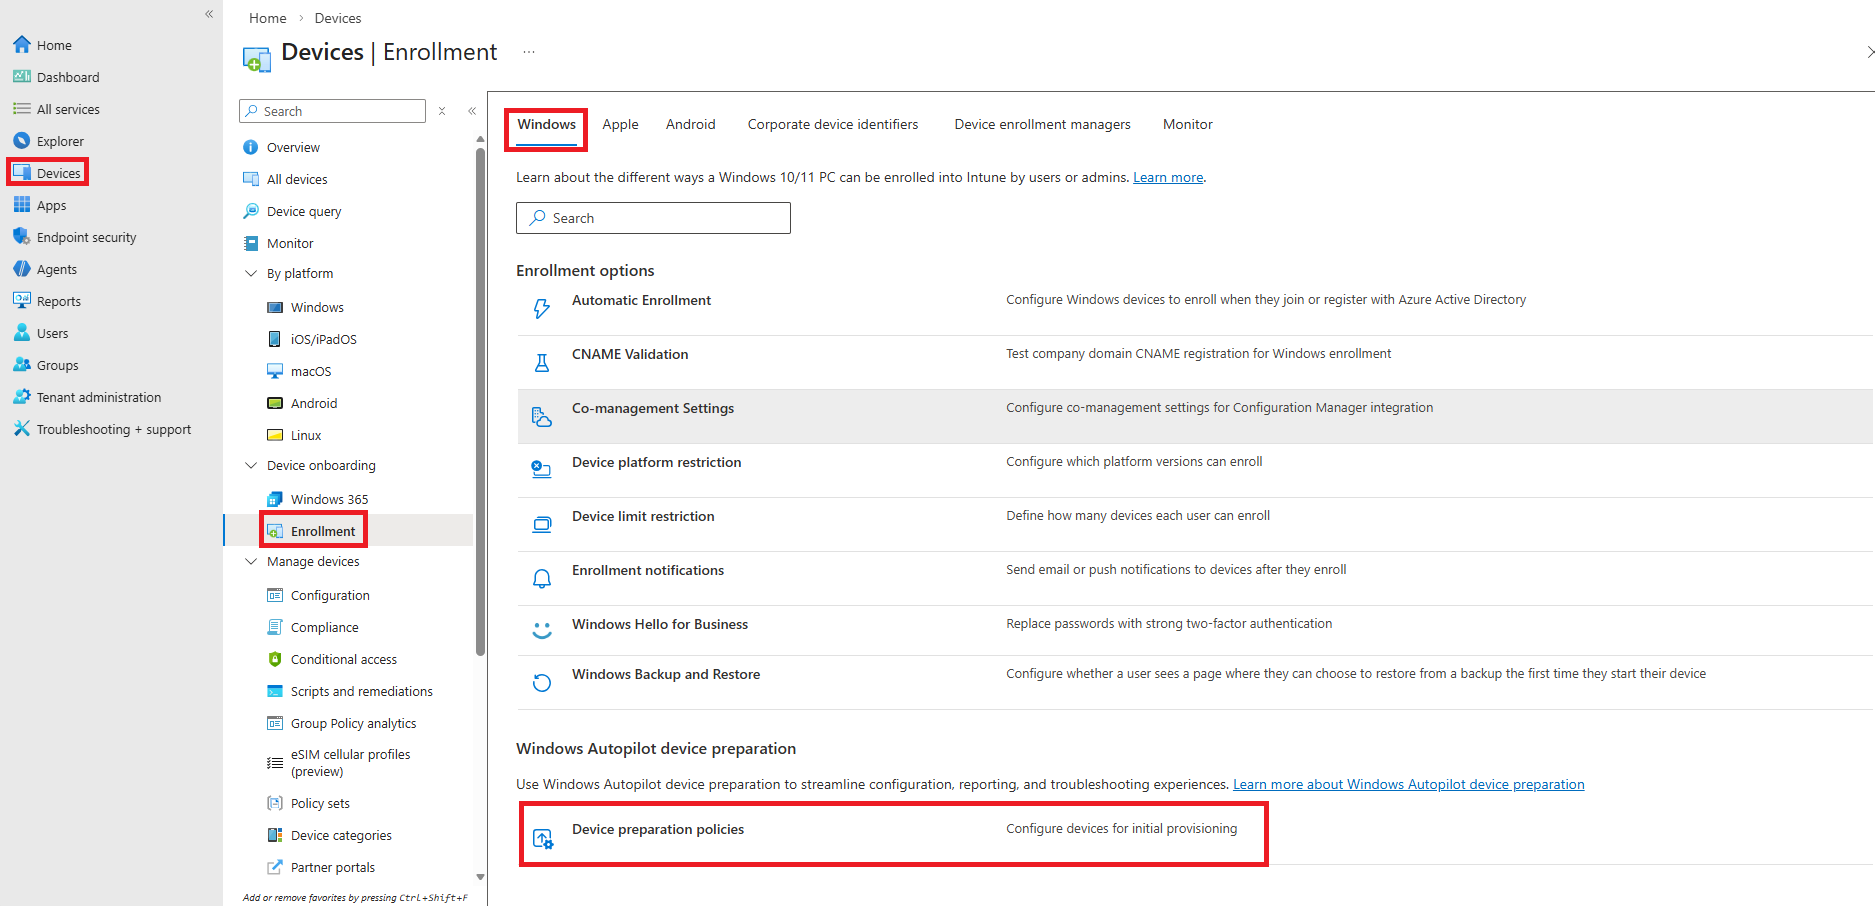Click the resource menu scrollbar down arrow
This screenshot has height=906, width=1875.
pyautogui.click(x=481, y=877)
